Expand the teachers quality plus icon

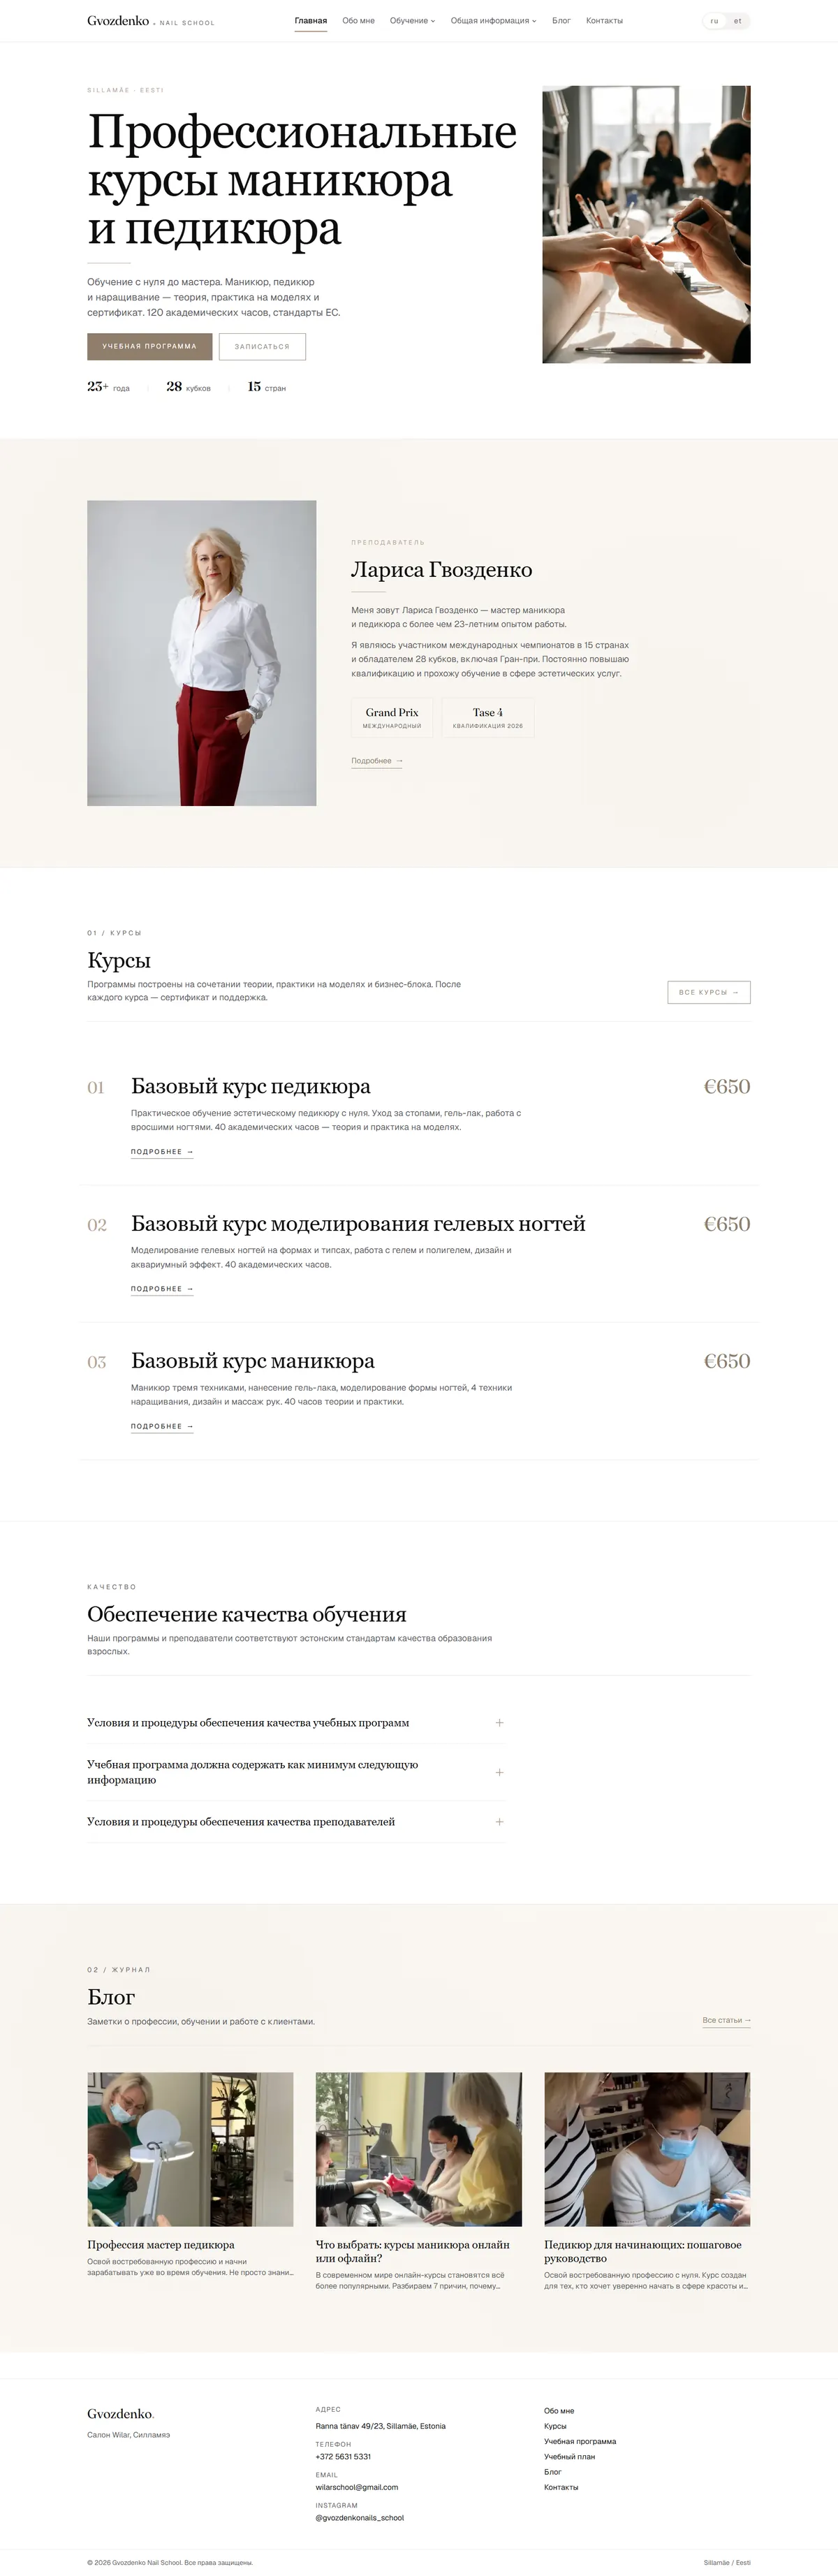coord(499,1821)
